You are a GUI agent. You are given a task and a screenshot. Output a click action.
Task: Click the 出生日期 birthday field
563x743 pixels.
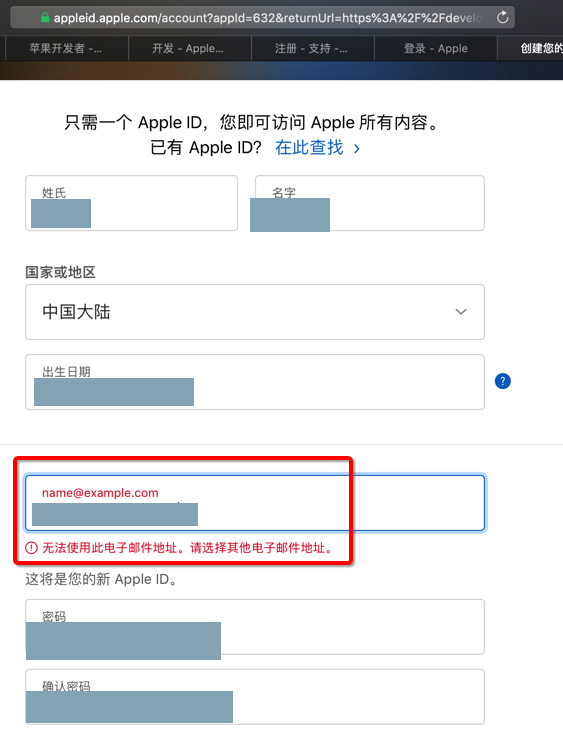(x=255, y=382)
